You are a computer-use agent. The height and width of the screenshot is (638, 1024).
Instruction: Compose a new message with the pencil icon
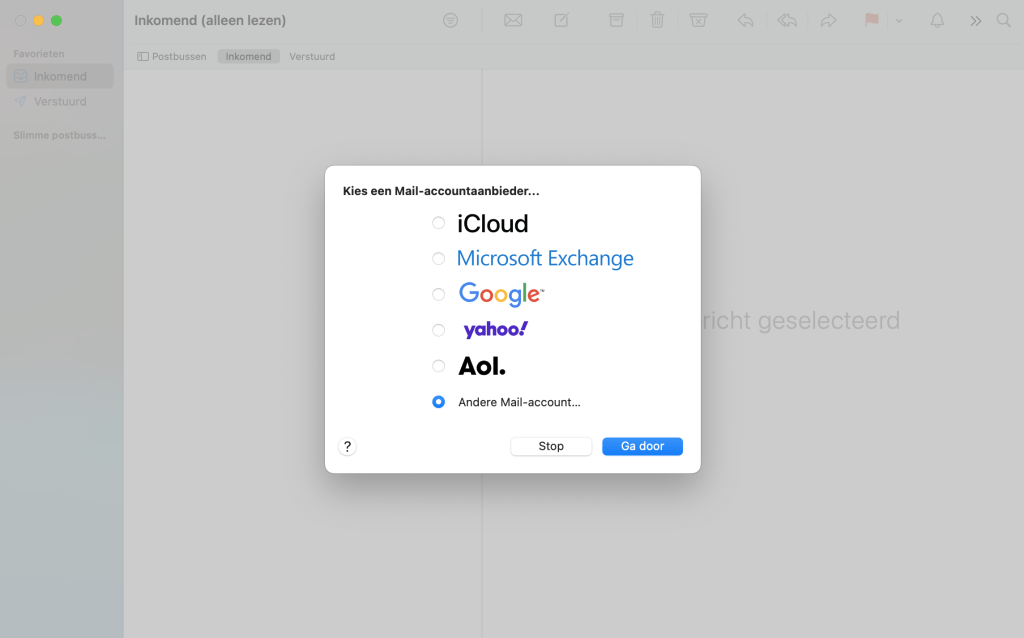point(562,21)
